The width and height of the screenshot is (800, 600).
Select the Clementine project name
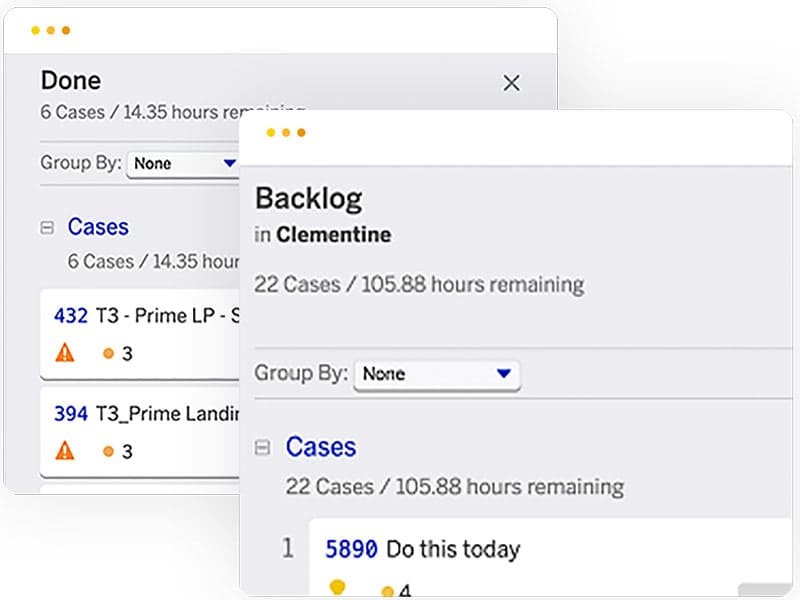click(334, 235)
